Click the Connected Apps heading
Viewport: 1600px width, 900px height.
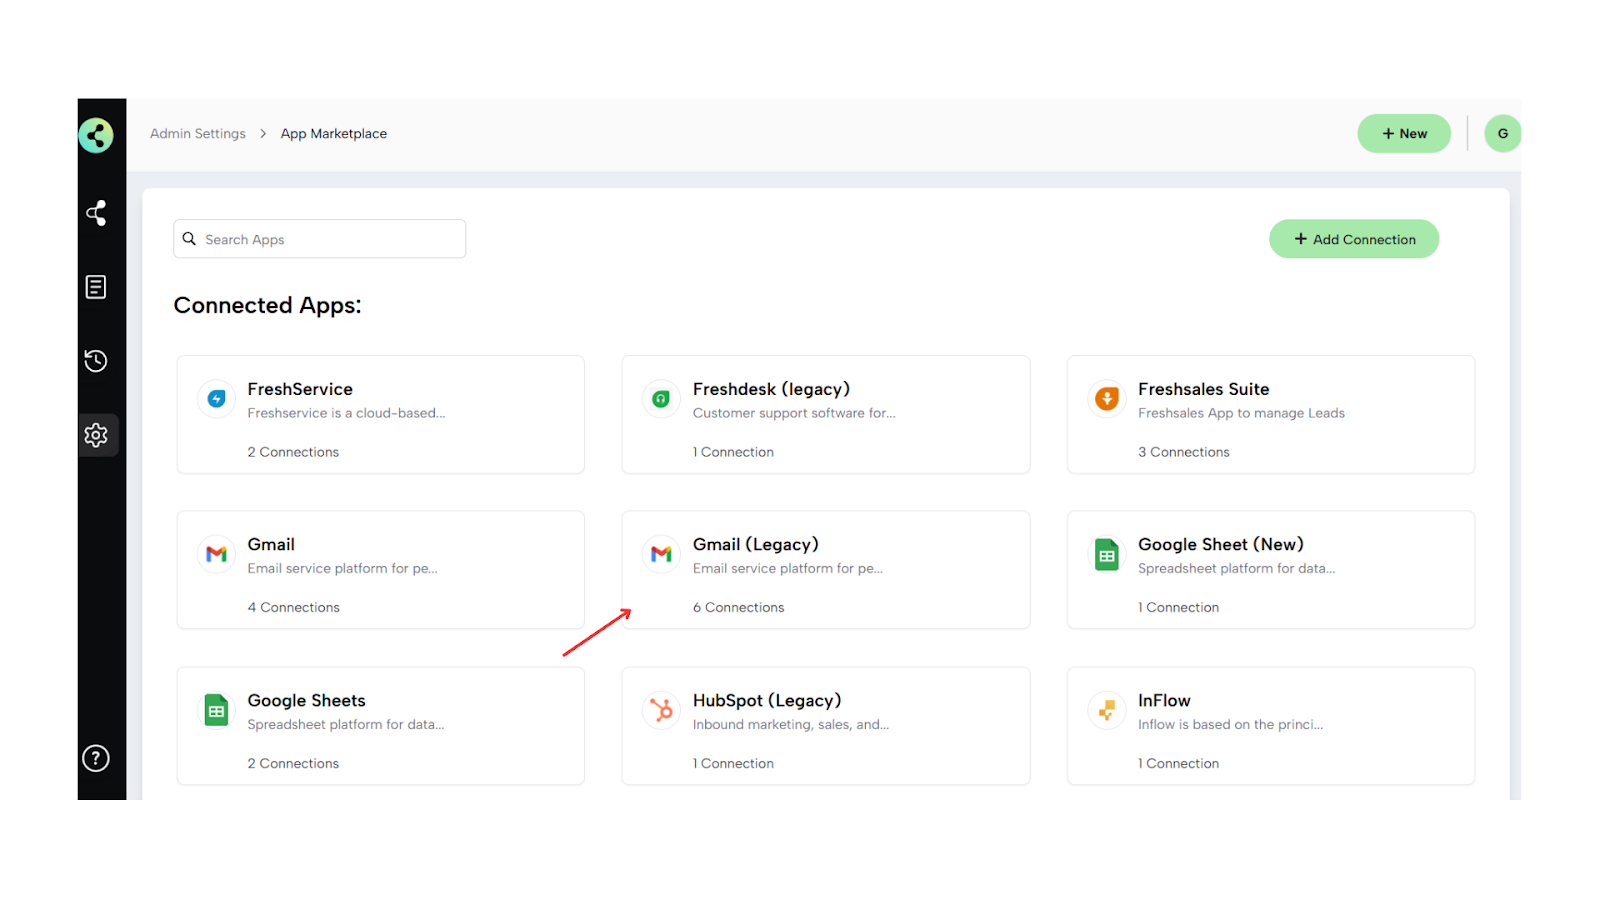tap(267, 305)
